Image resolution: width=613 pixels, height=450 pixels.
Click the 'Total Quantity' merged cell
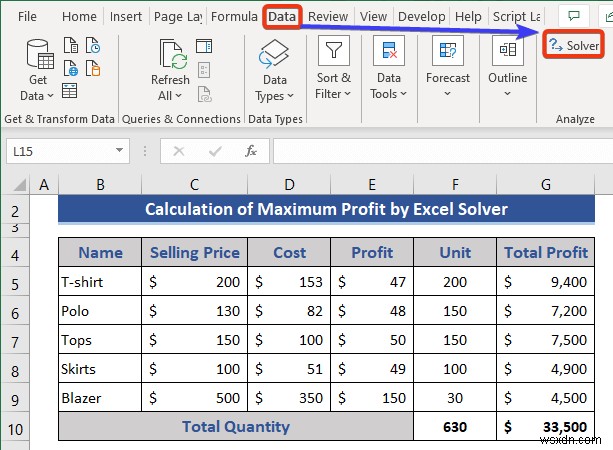[236, 427]
